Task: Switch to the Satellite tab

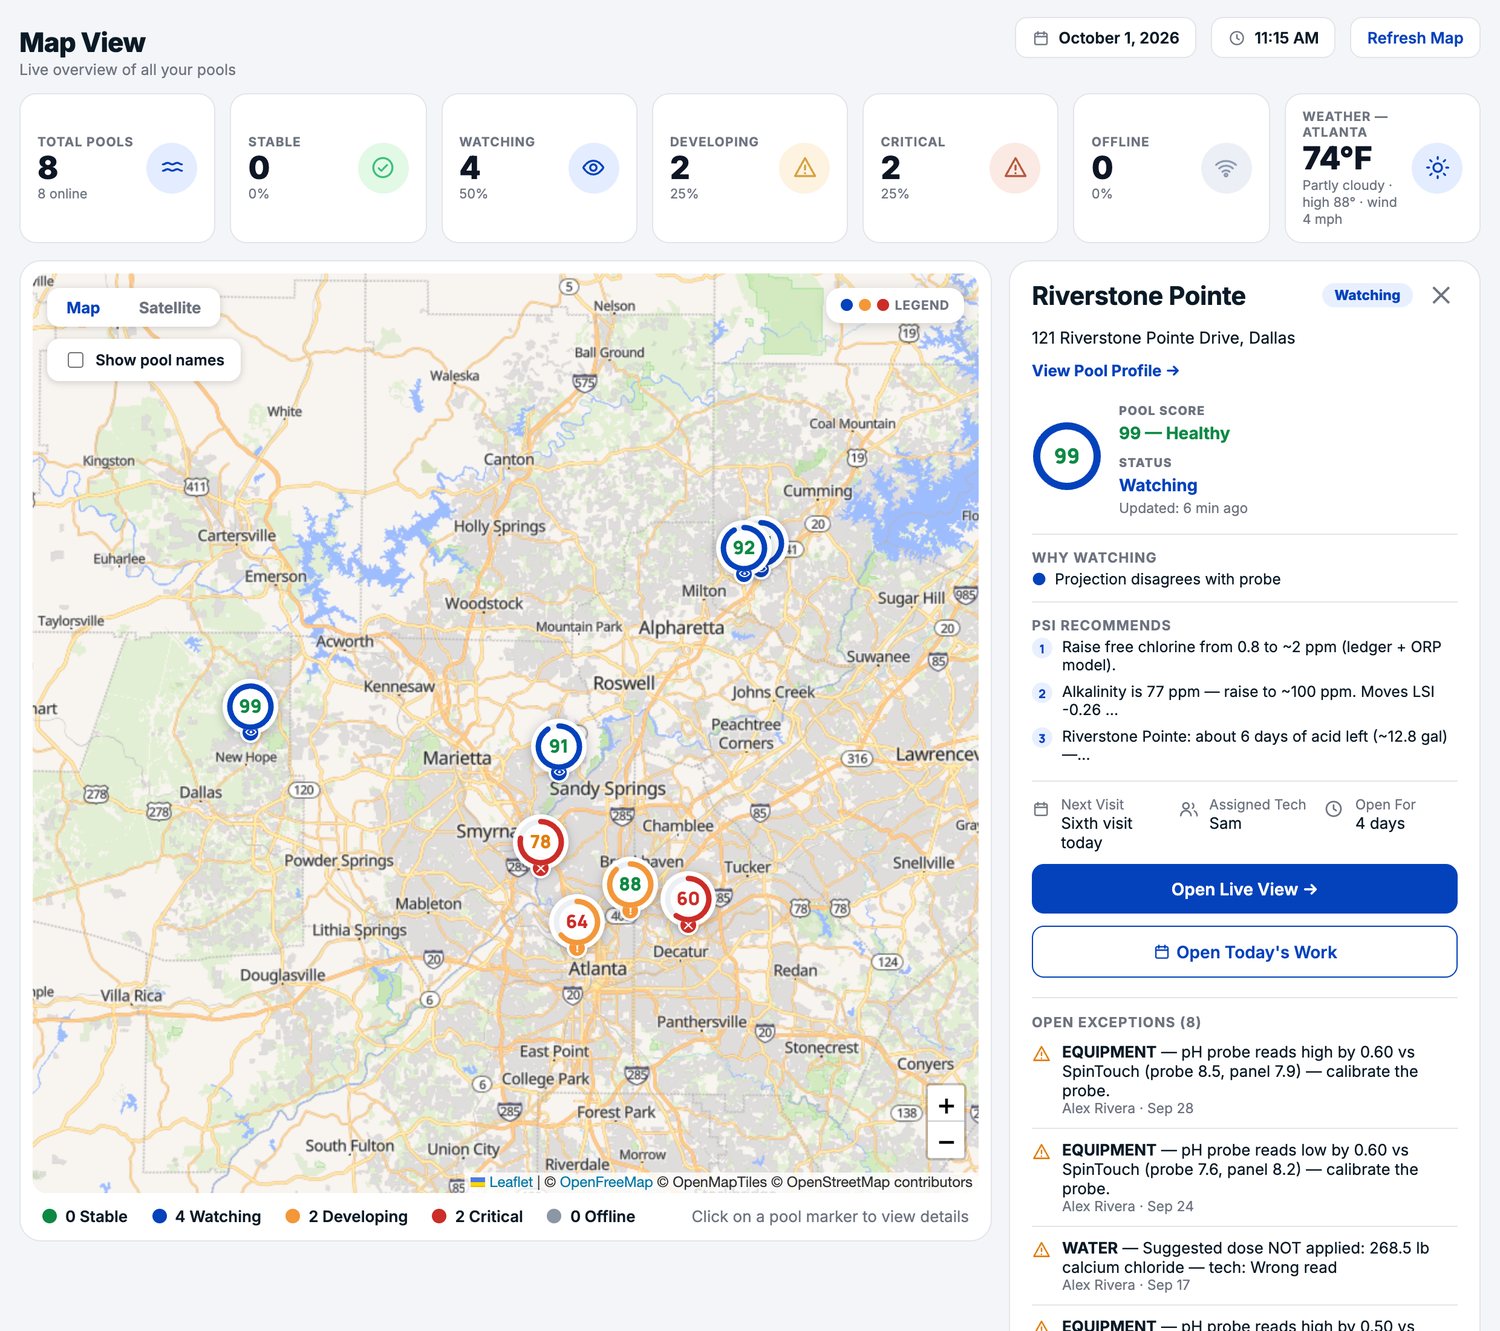Action: pyautogui.click(x=170, y=308)
